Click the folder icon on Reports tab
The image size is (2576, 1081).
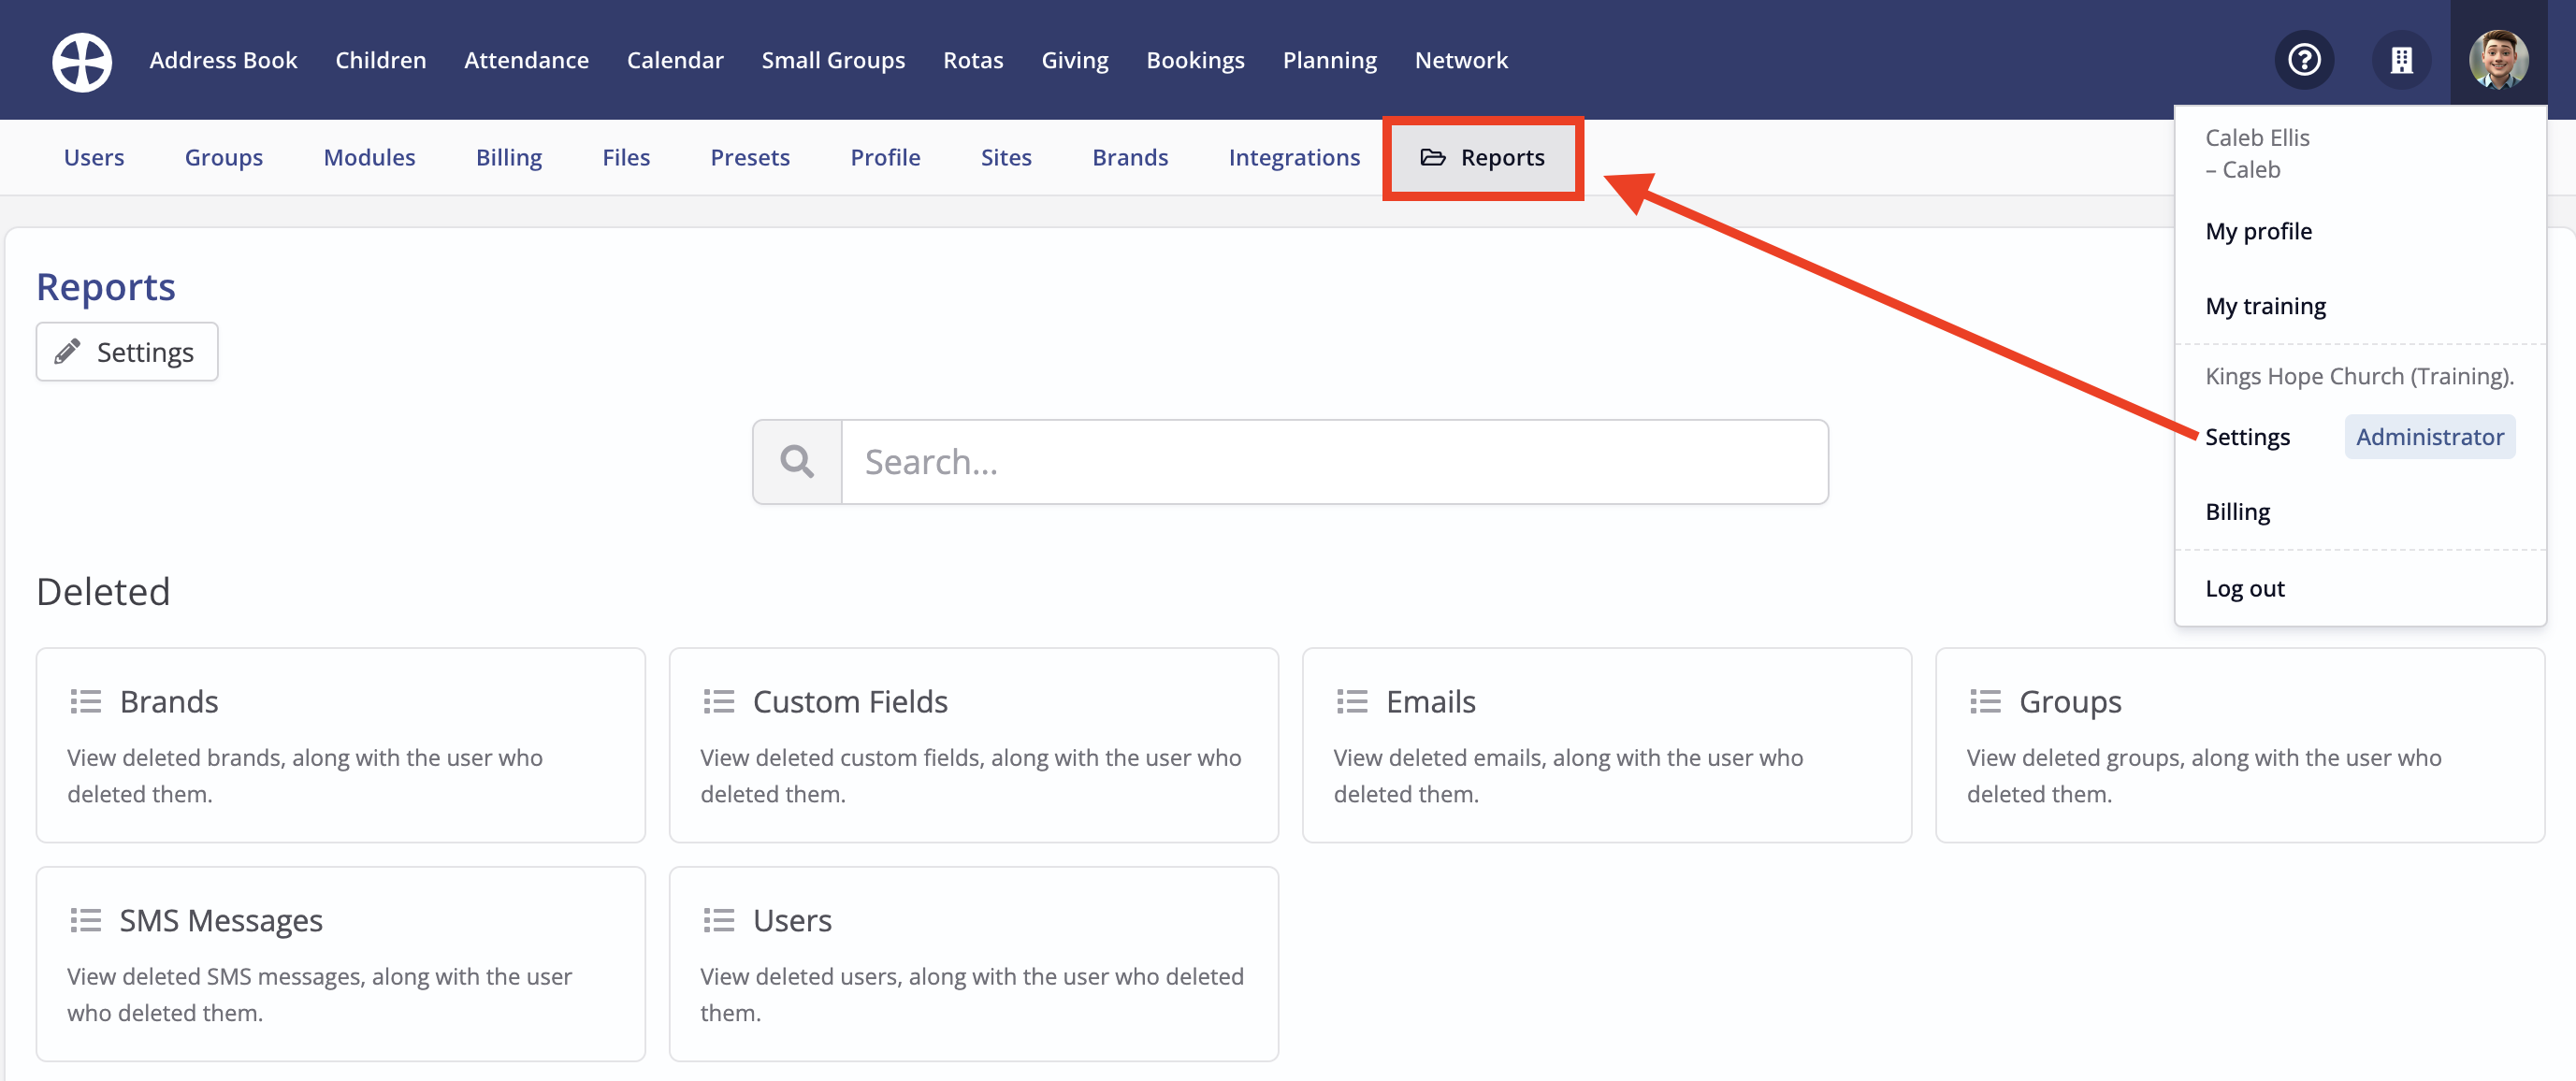point(1432,157)
